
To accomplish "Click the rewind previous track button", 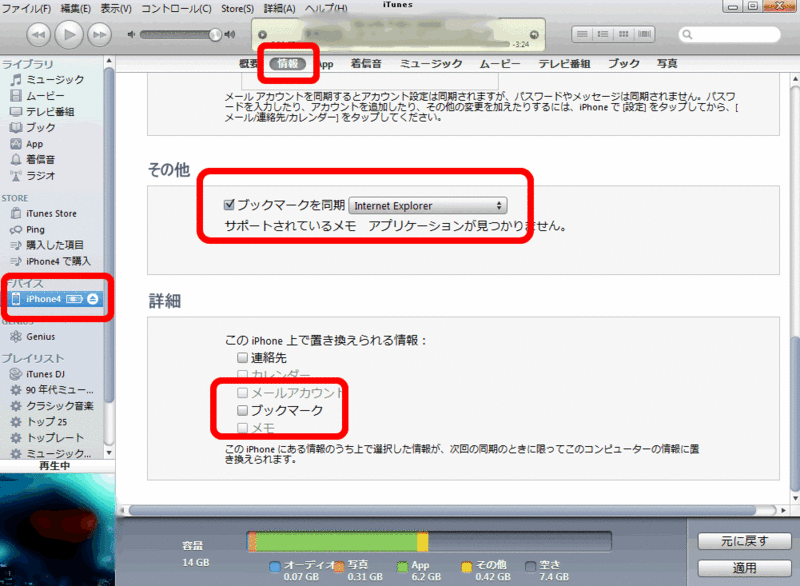I will click(x=39, y=35).
